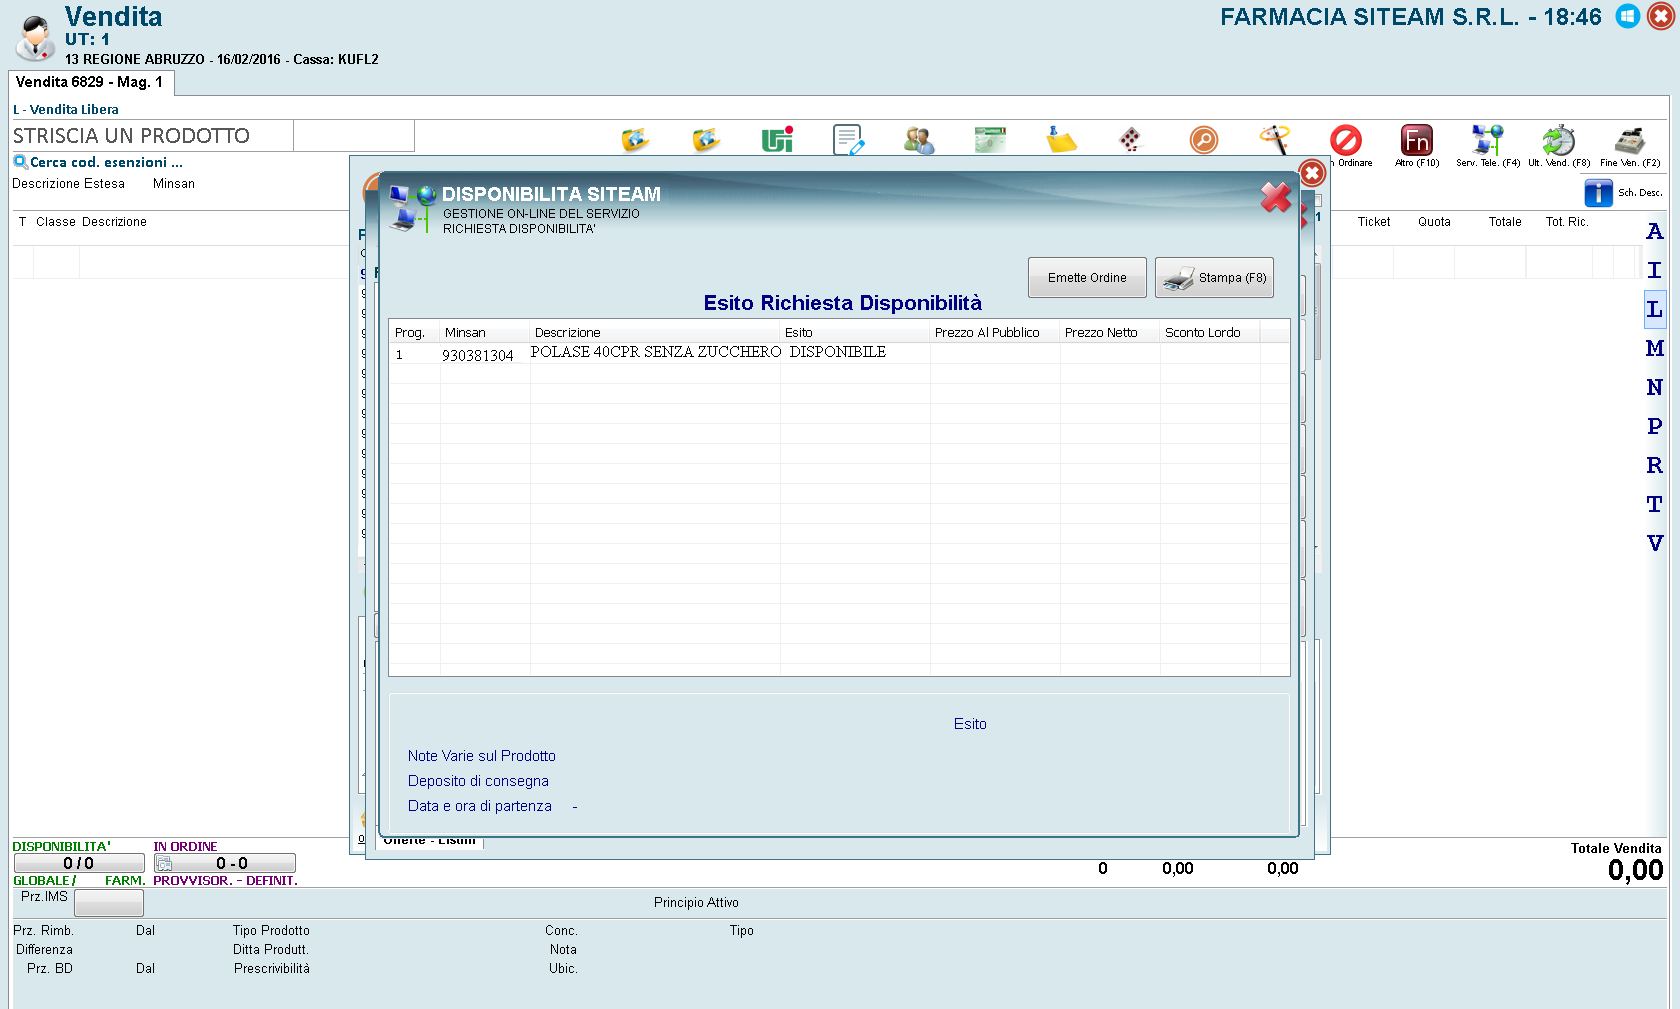
Task: Open the green UFI toolbar icon
Action: click(777, 140)
